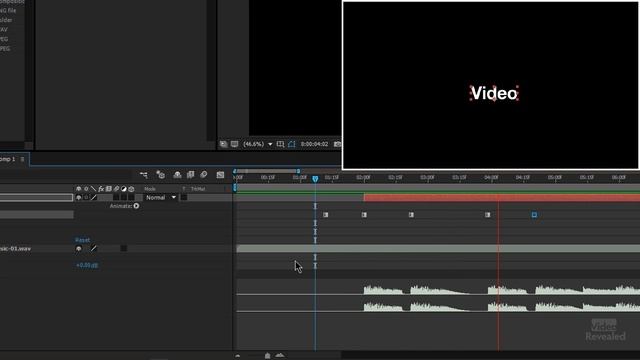This screenshot has width=640, height=360.
Task: Enable adjustment layer switch on text layer
Action: tap(124, 198)
